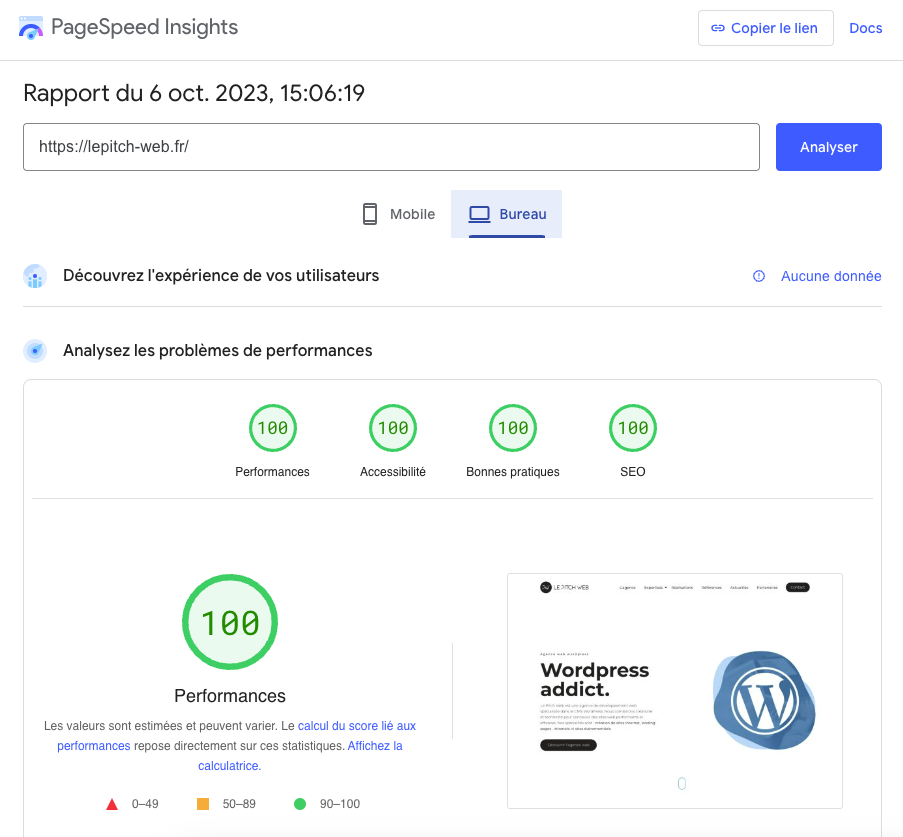Image resolution: width=903 pixels, height=837 pixels.
Task: Click the performance analysis radar icon
Action: [35, 350]
